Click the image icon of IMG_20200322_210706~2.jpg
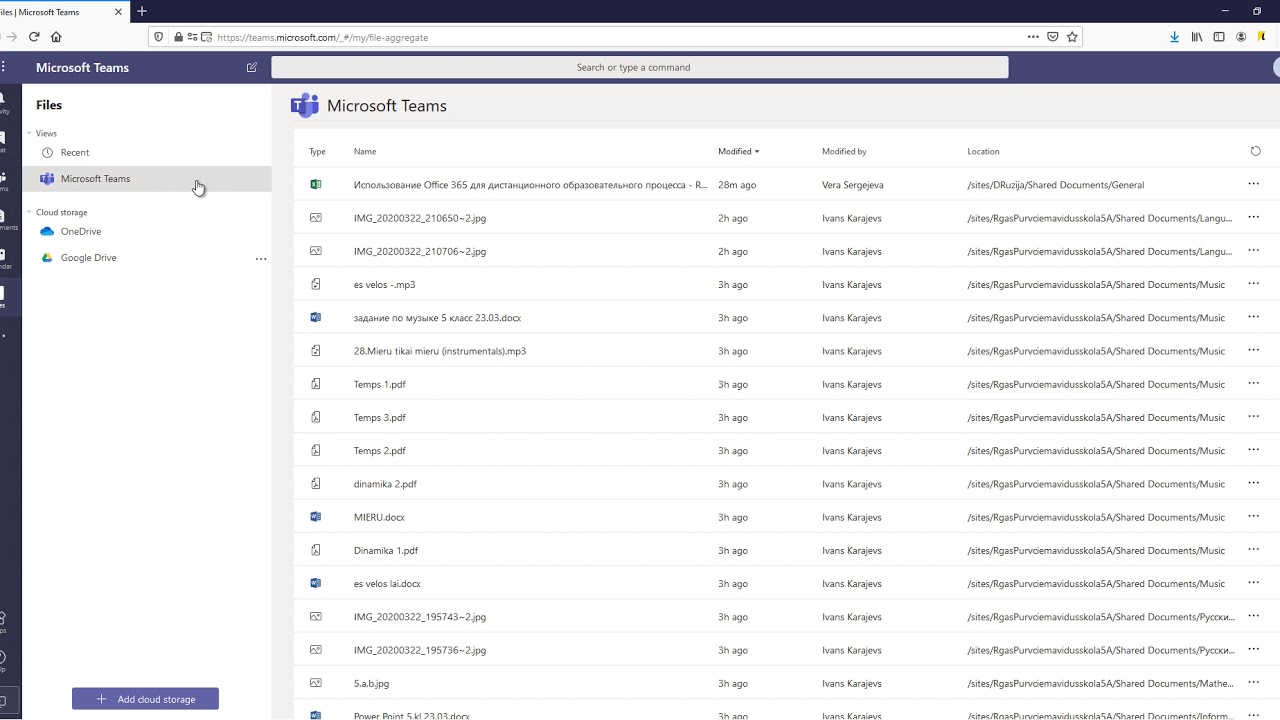 pos(316,251)
